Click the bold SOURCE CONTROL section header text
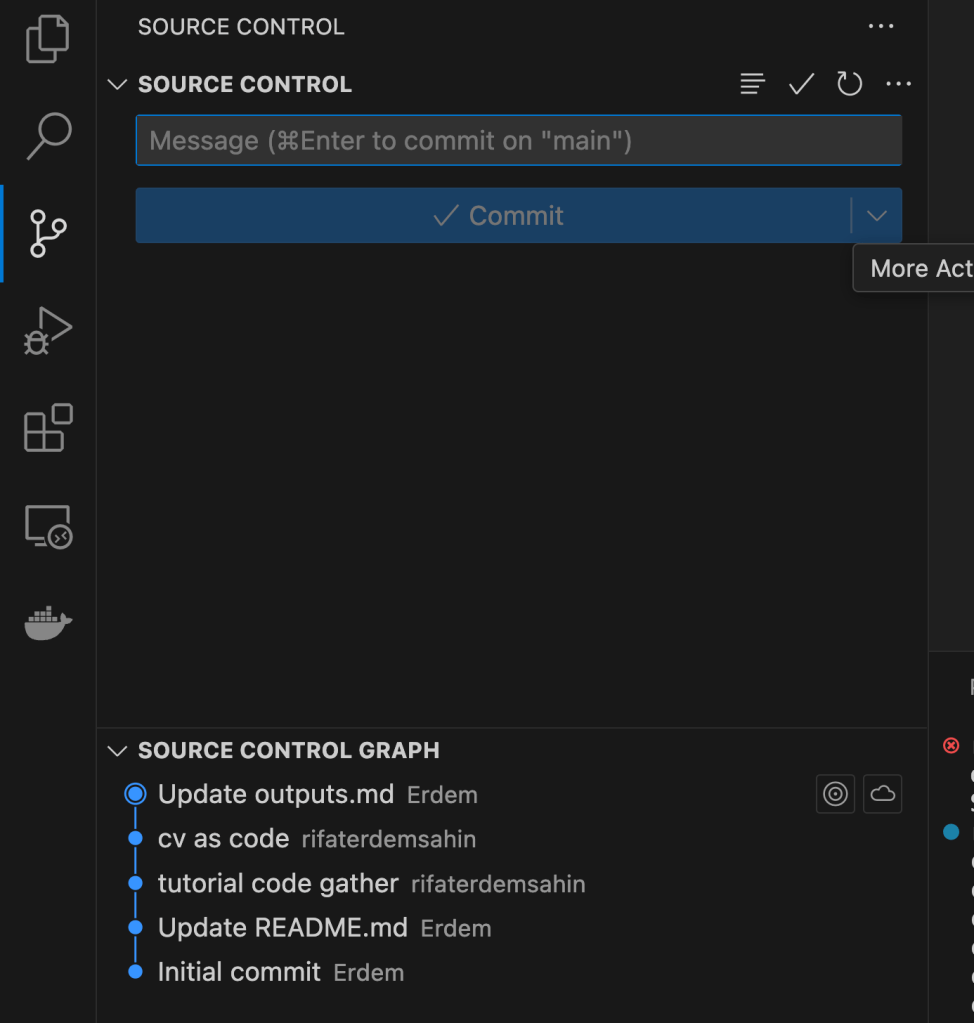This screenshot has height=1023, width=974. click(245, 84)
